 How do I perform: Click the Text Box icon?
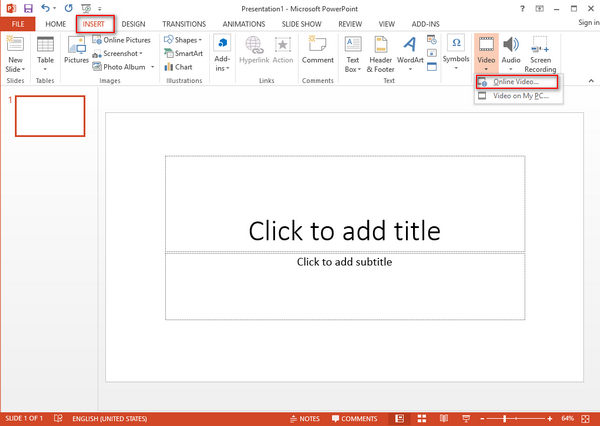click(x=353, y=44)
